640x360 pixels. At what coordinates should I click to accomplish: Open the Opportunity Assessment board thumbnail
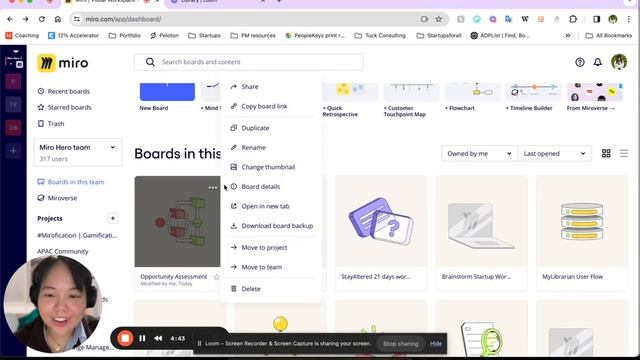178,221
